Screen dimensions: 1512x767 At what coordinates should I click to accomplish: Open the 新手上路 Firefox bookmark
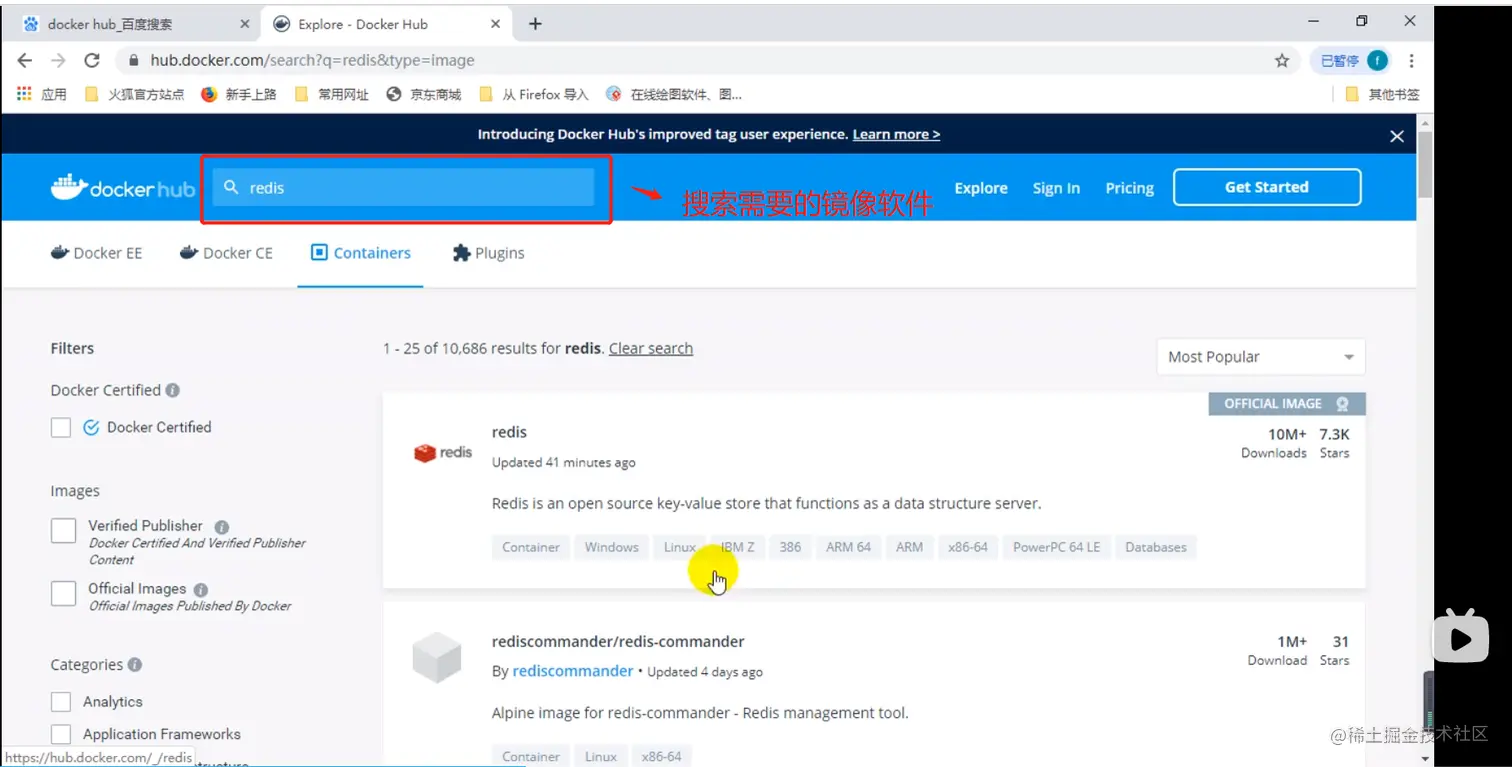click(238, 94)
